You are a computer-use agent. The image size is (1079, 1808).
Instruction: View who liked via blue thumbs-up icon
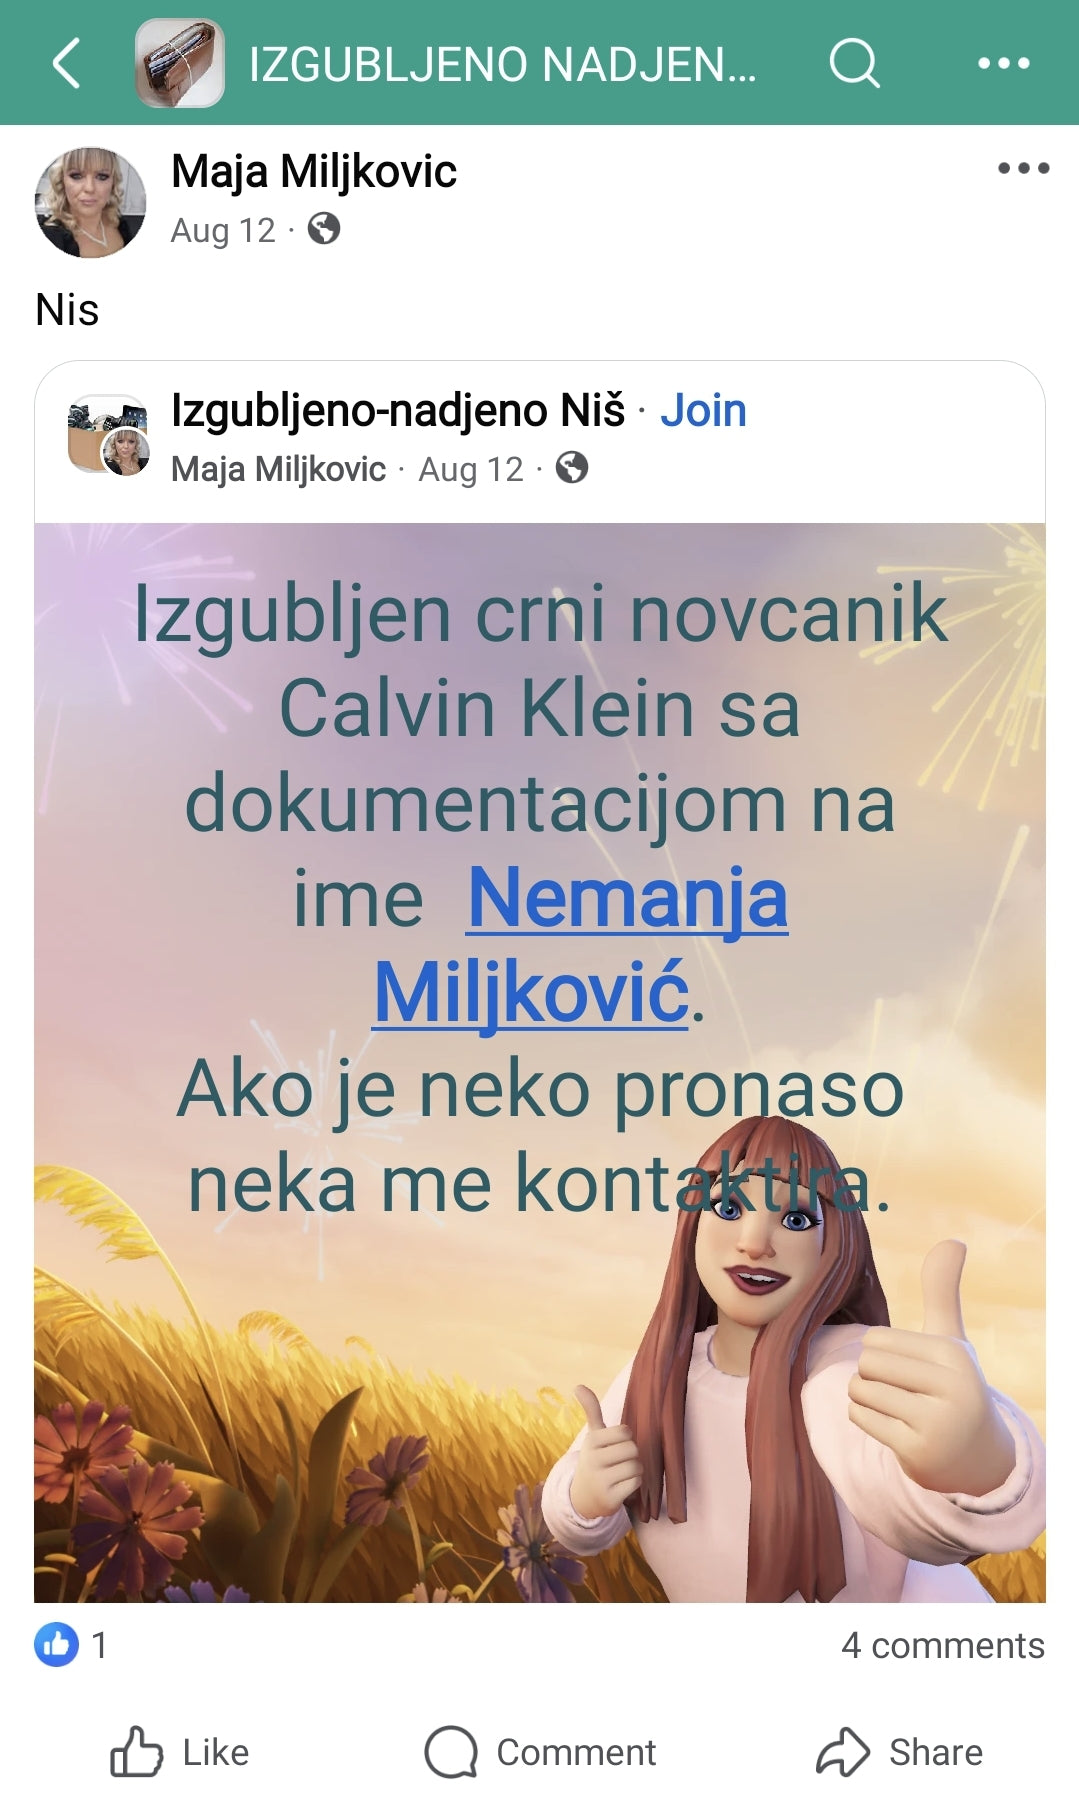point(56,1644)
